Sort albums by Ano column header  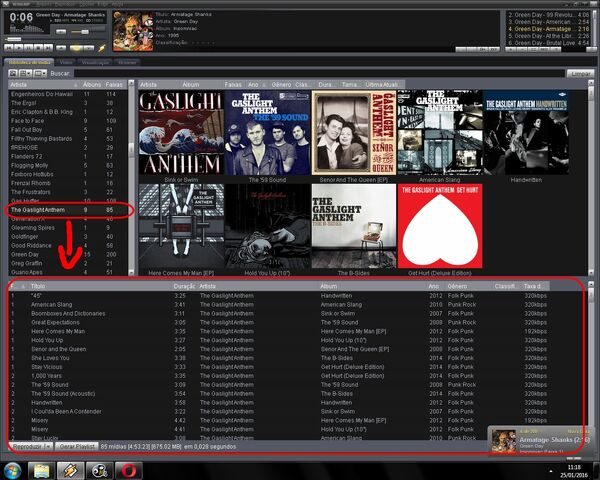click(256, 85)
